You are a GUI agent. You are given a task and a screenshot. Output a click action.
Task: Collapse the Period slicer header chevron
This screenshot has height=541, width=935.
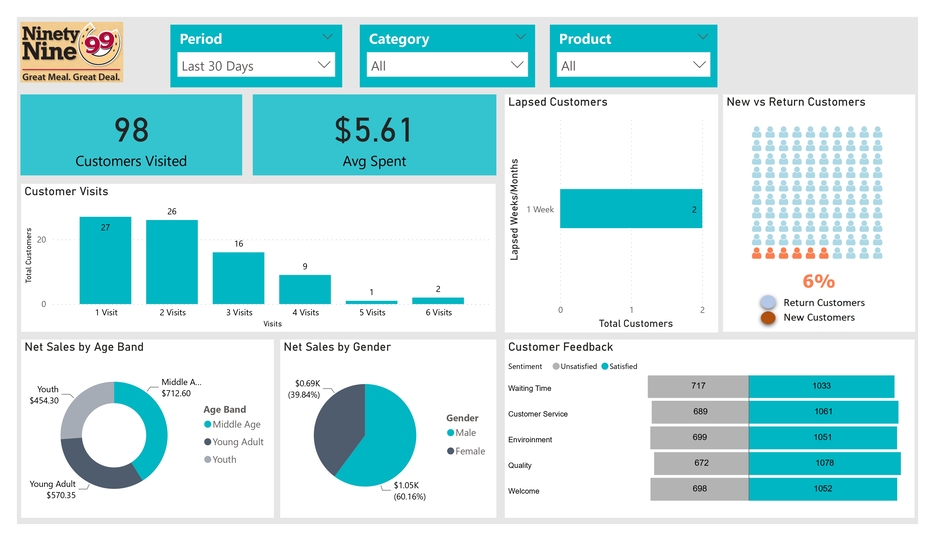(x=329, y=37)
